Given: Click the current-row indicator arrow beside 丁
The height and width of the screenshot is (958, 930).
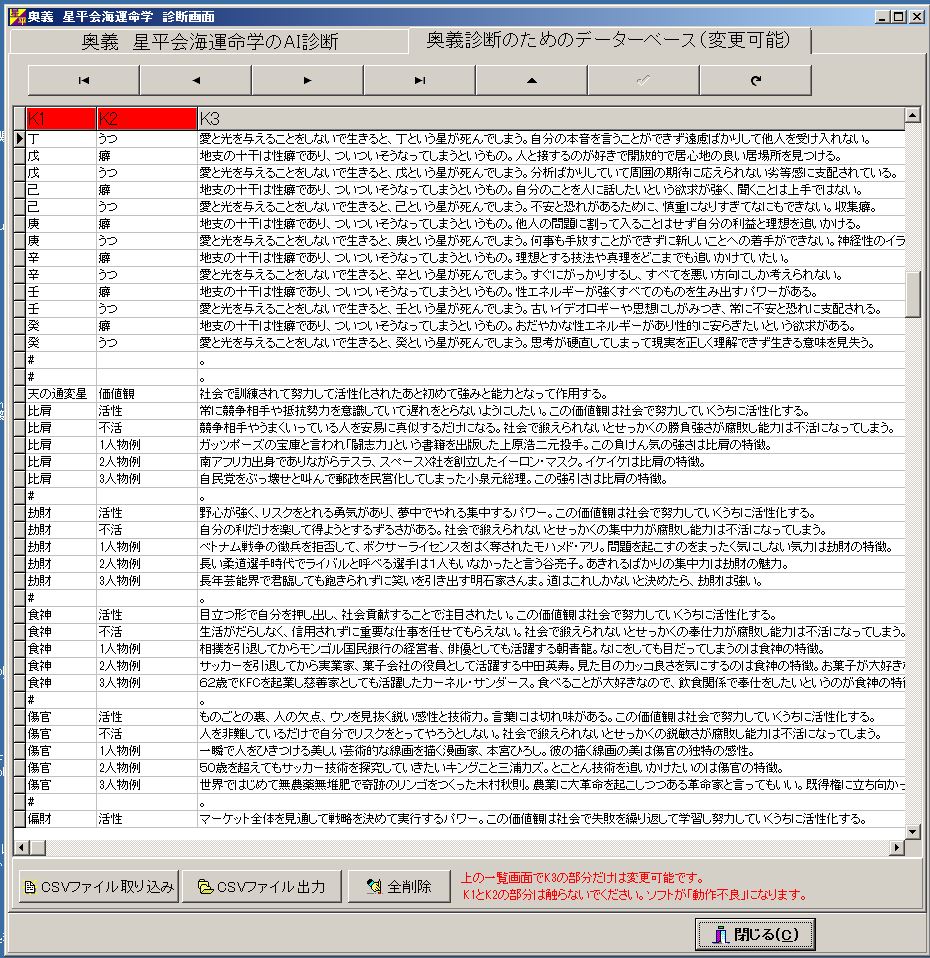Looking at the screenshot, I should tap(20, 139).
